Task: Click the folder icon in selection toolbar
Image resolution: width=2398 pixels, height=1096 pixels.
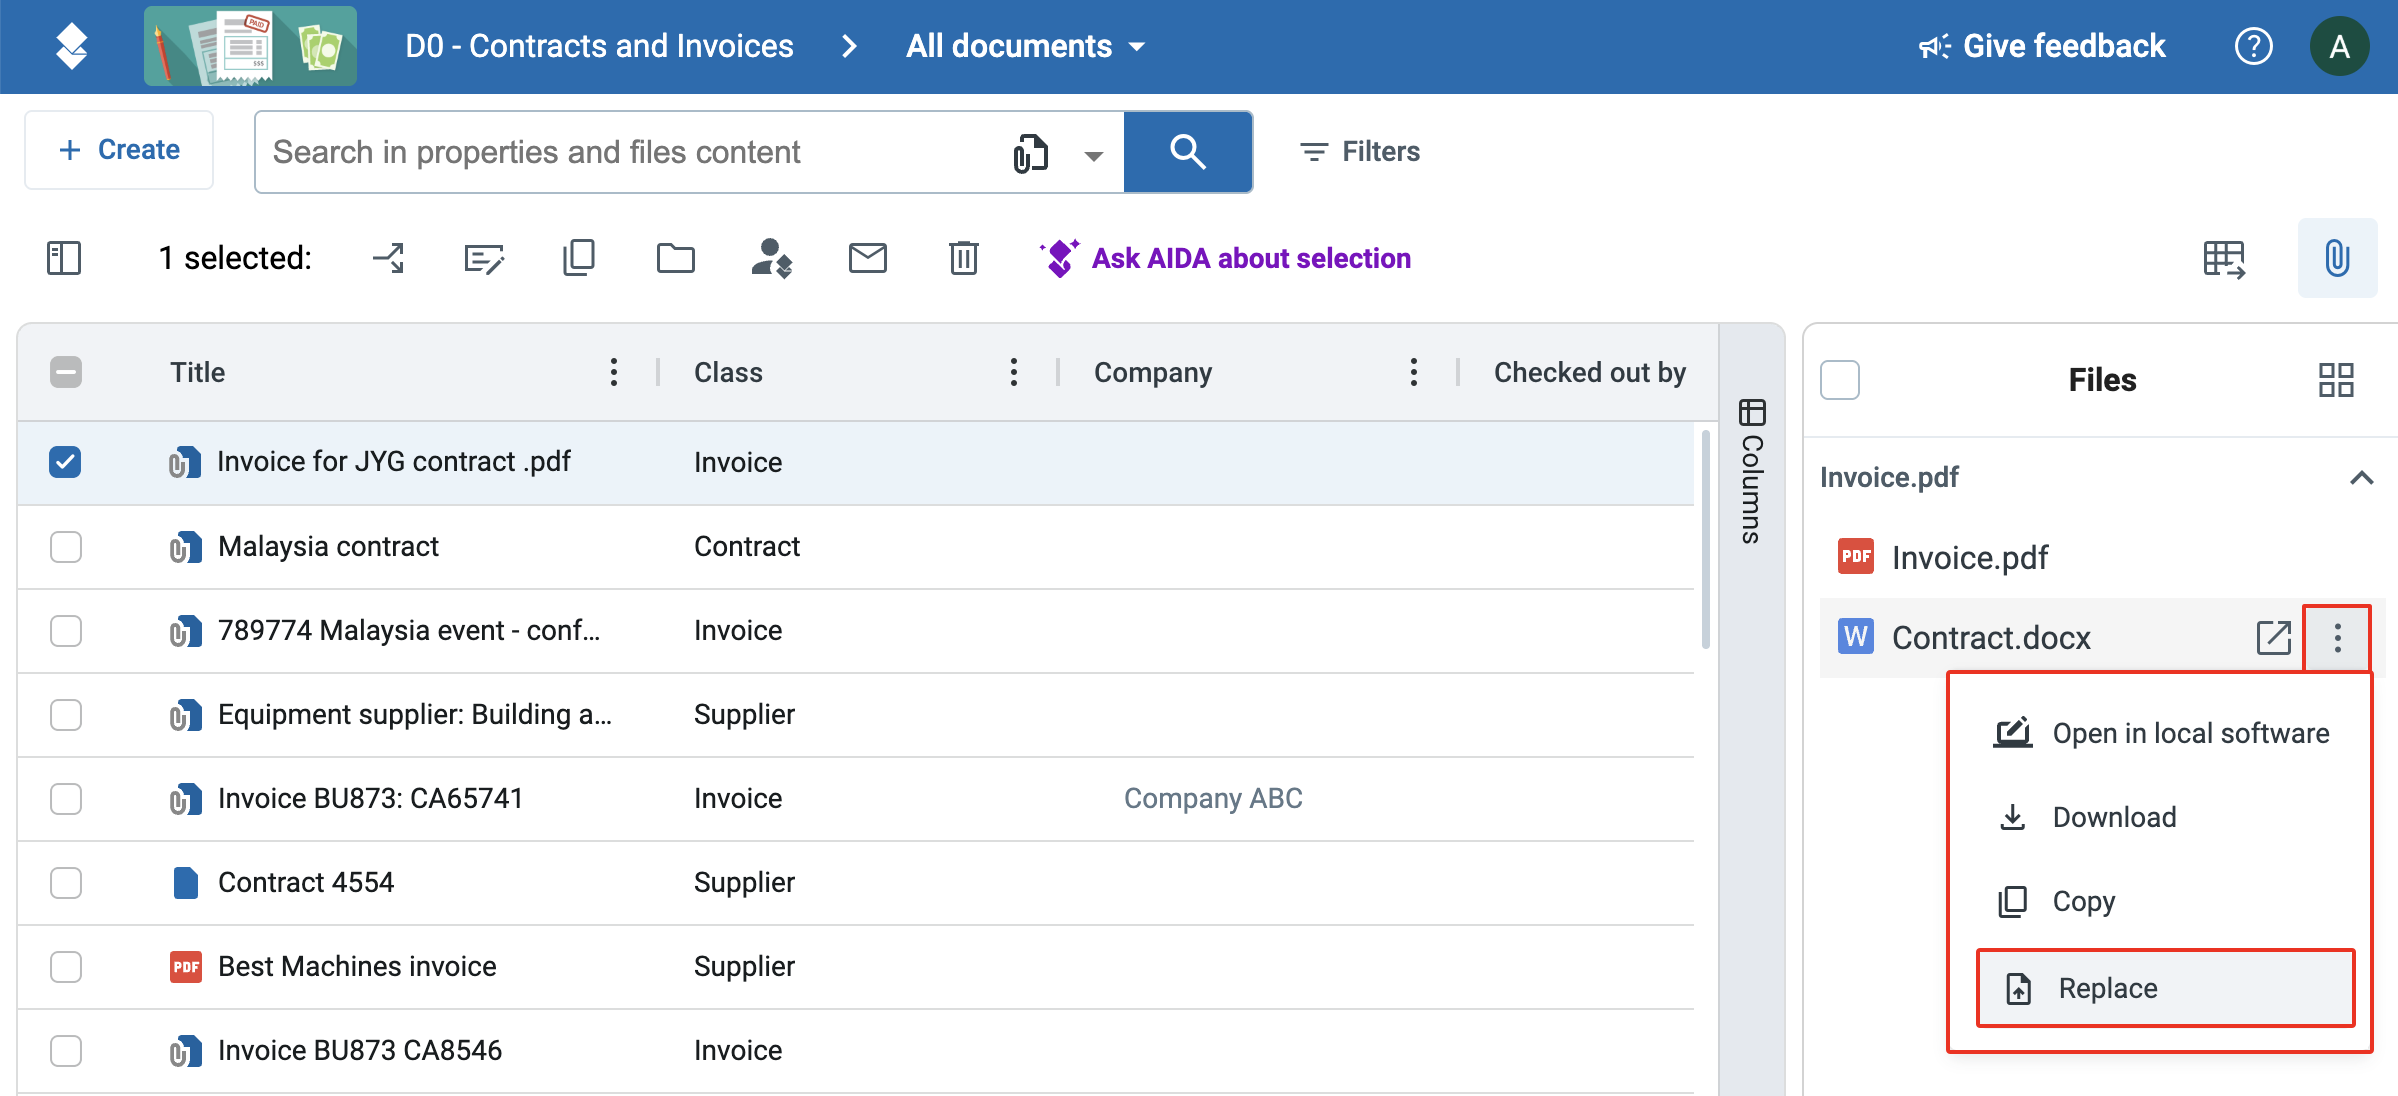Action: (676, 258)
